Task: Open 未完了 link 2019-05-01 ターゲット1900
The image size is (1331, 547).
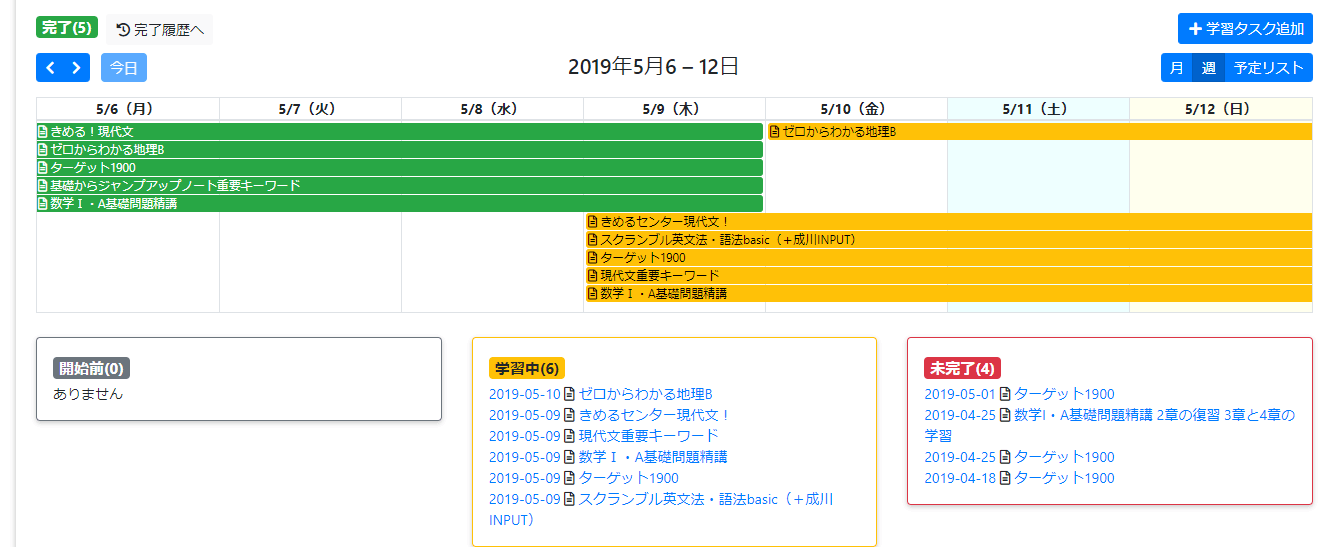Action: (1019, 394)
